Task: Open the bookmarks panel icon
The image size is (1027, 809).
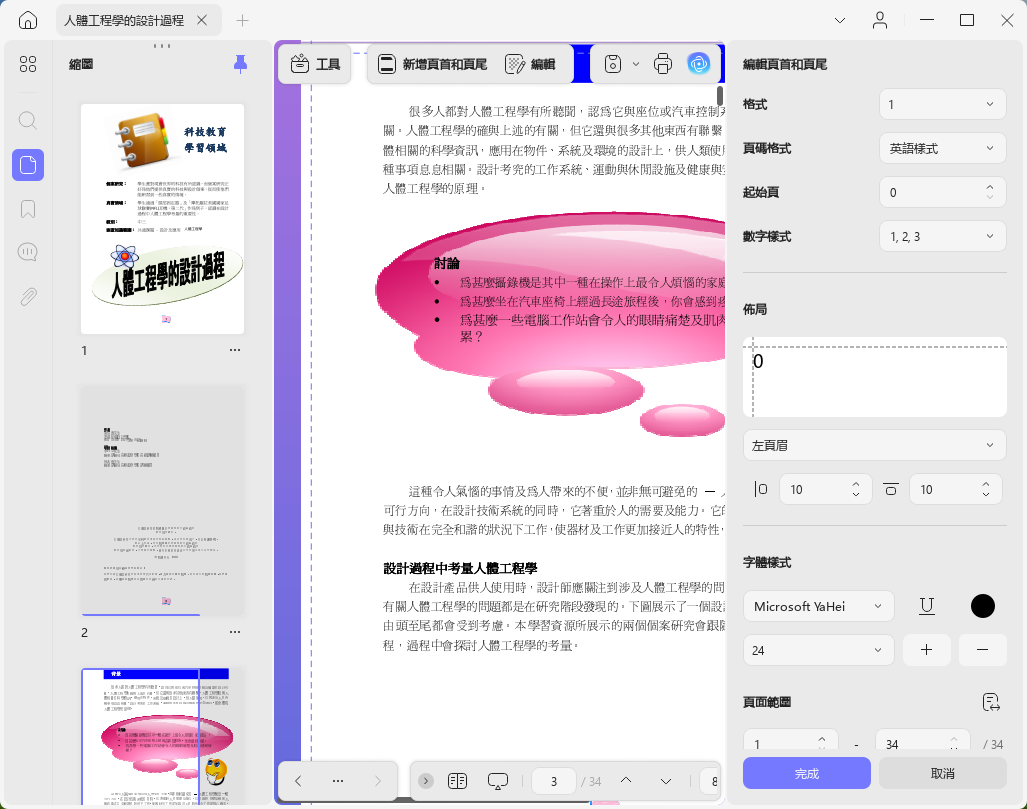Action: pos(28,209)
